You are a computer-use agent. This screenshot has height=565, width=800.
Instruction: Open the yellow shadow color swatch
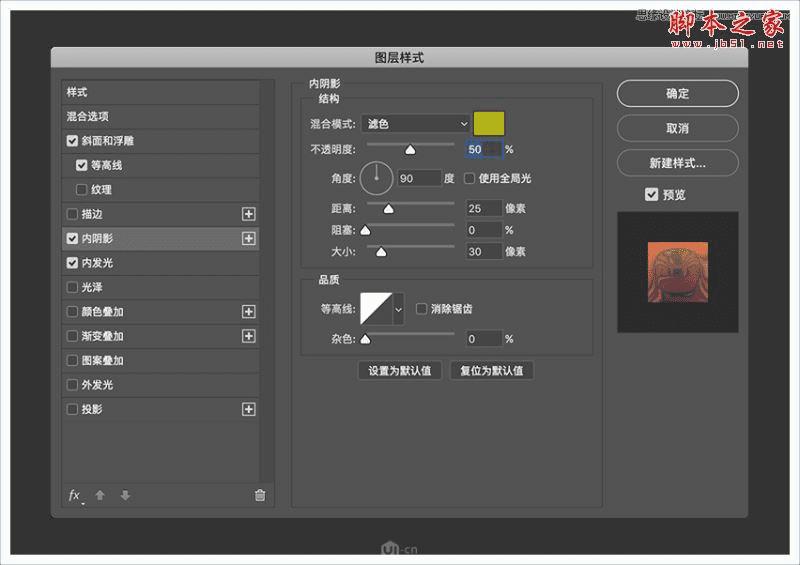[x=489, y=124]
